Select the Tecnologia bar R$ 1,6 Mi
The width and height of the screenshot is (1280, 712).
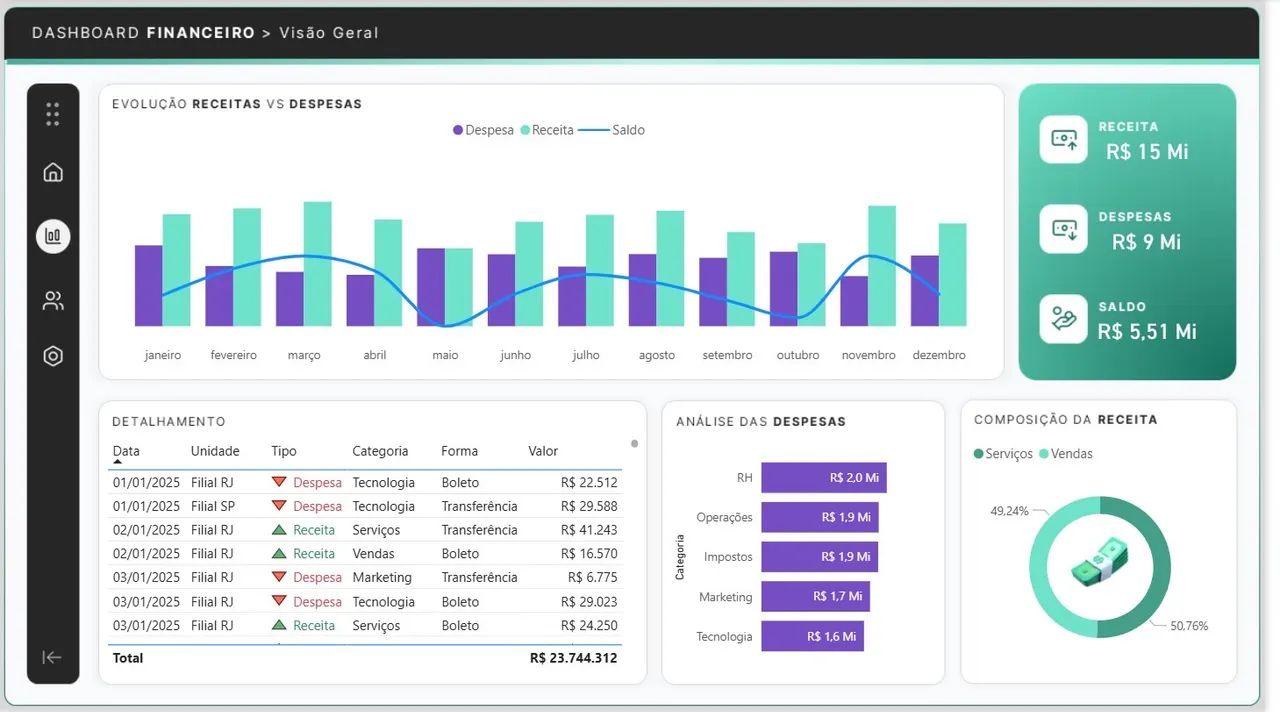coord(812,636)
